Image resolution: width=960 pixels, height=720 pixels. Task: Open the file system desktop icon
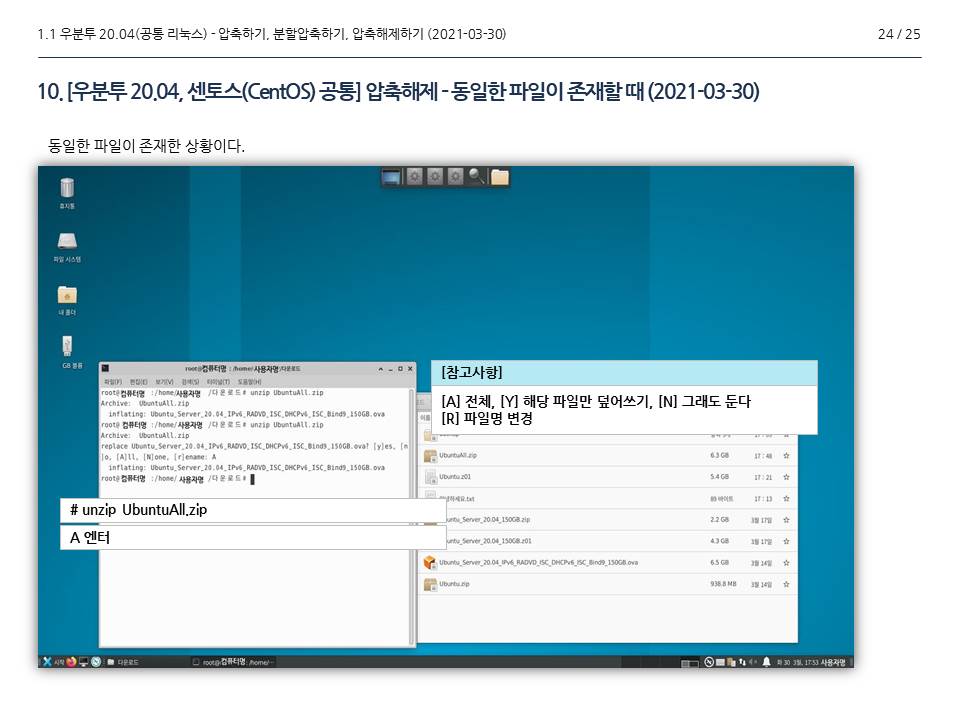tap(67, 241)
